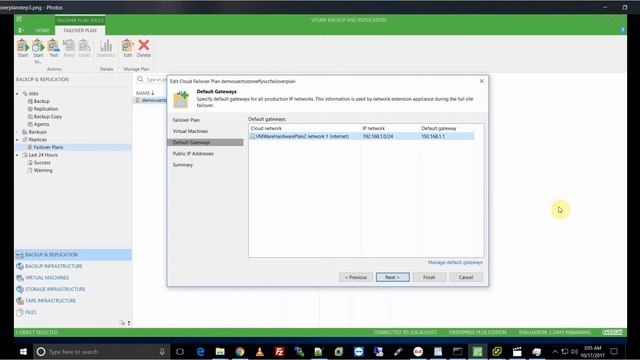Open the Virtual Machines view

point(73,278)
